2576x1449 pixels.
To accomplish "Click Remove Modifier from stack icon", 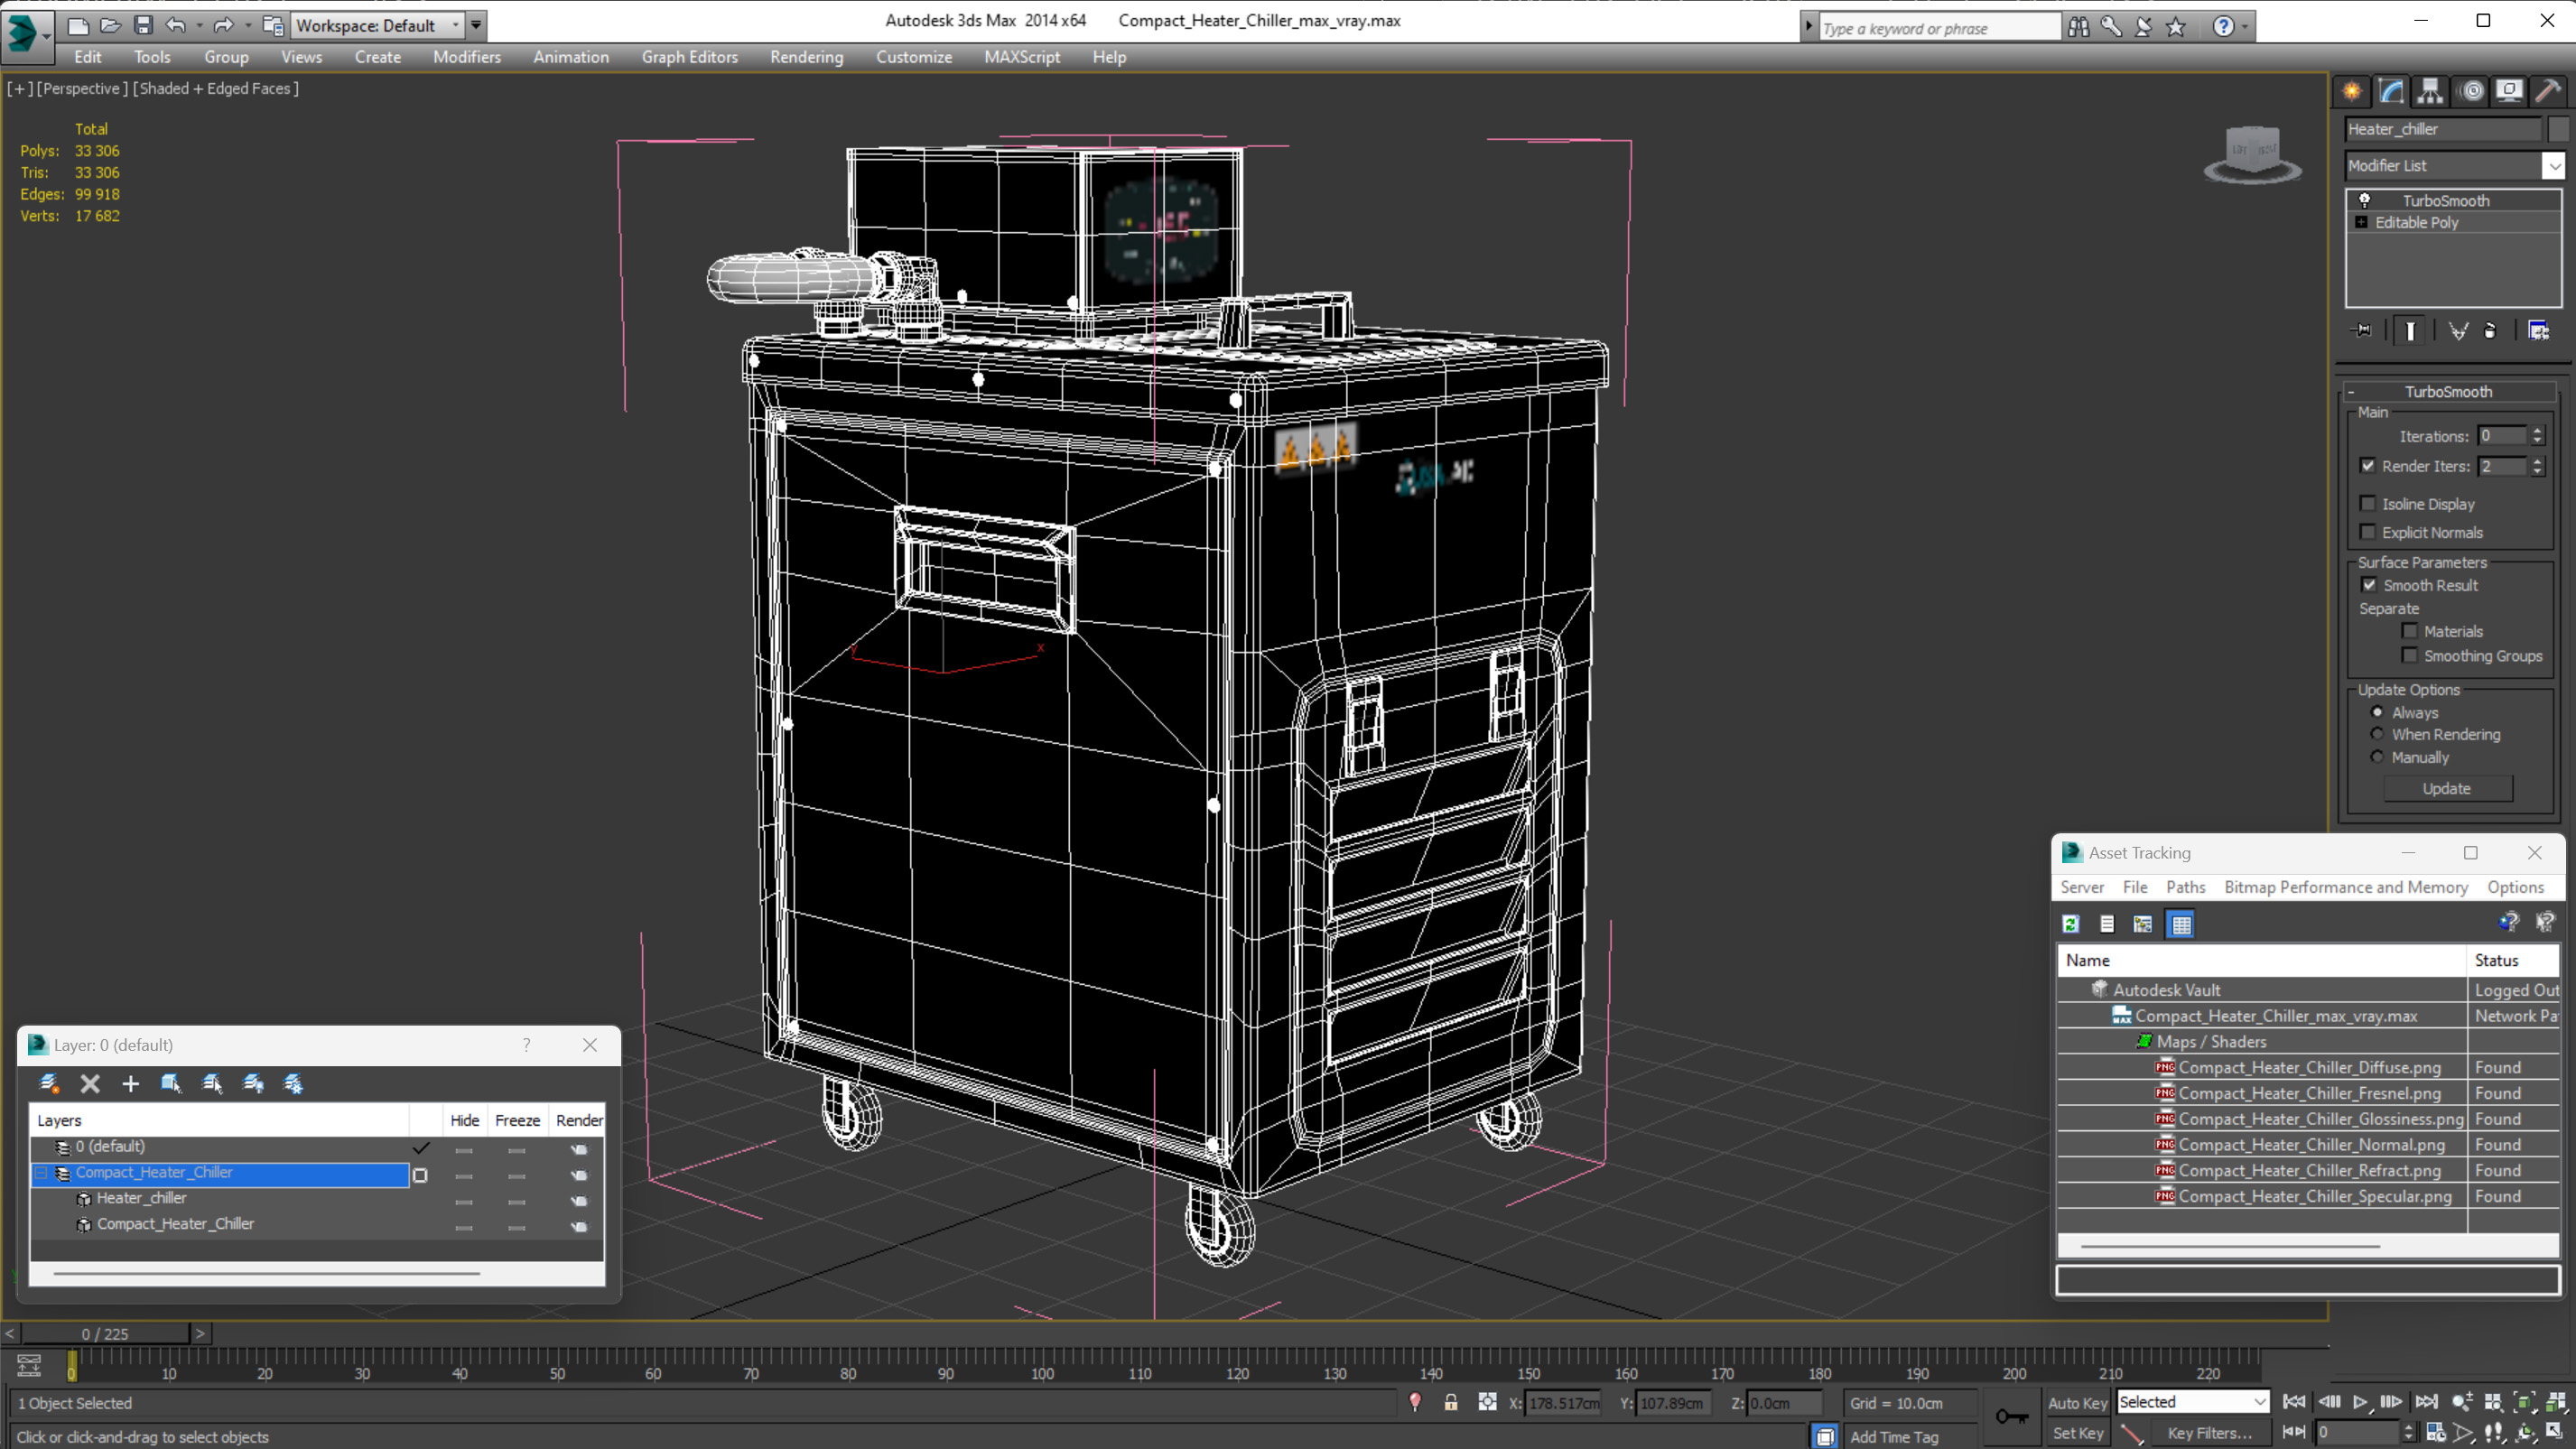I will (2490, 330).
